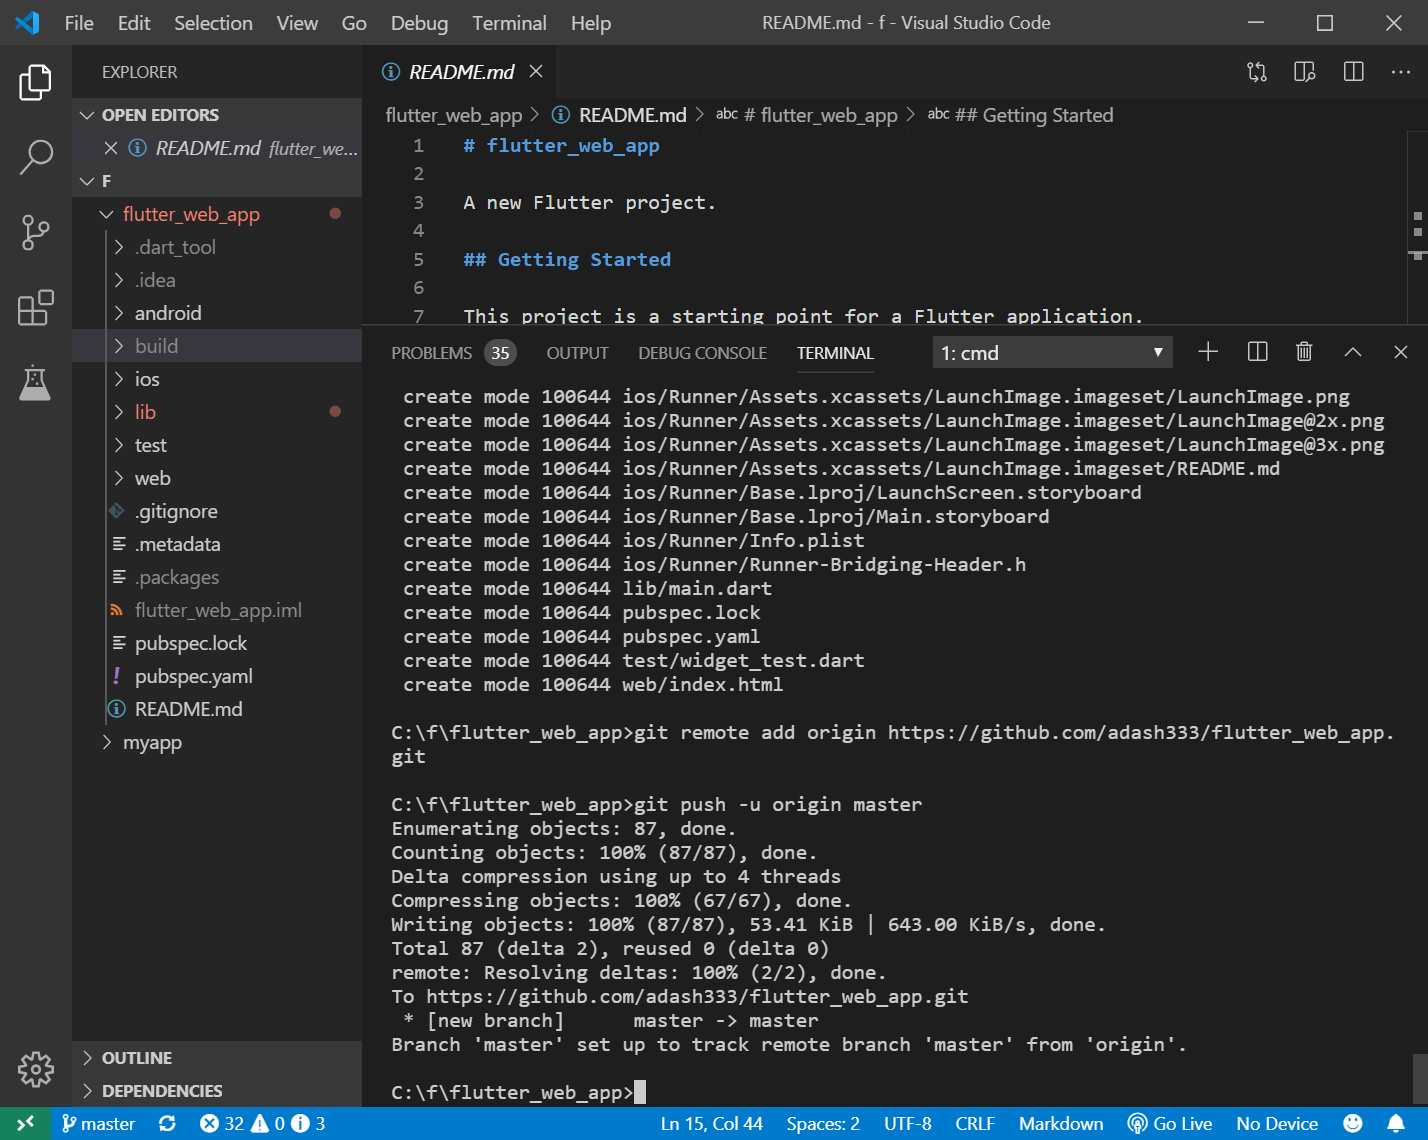
Task: Switch to the DEBUG CONSOLE tab
Action: coord(702,353)
